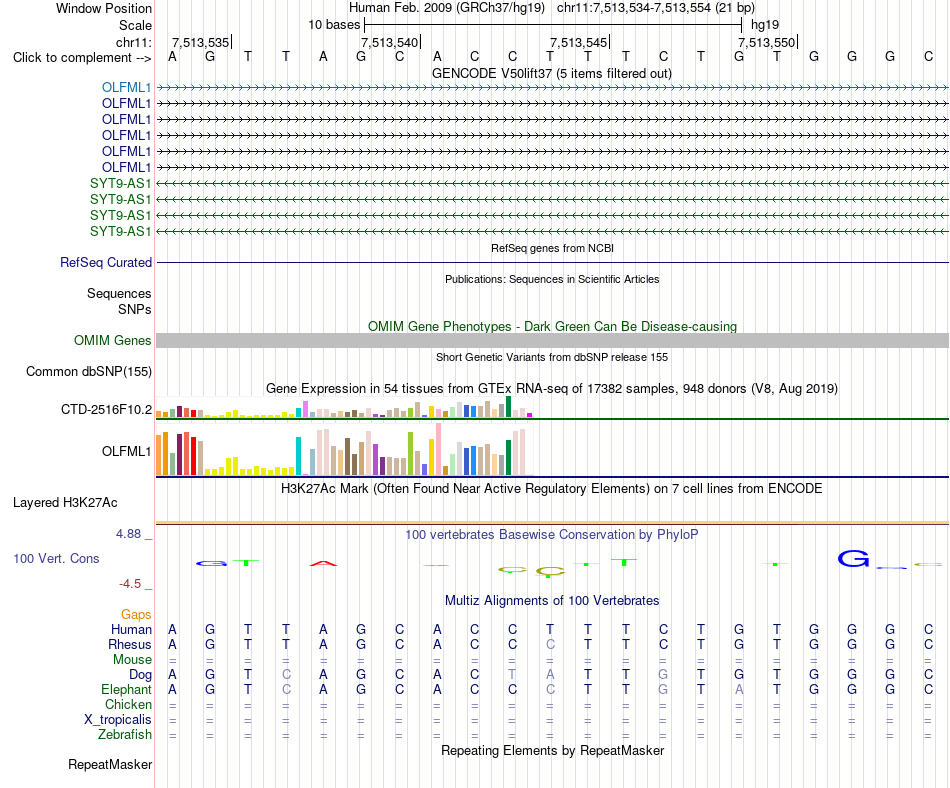Click the cyan bar in OLFML1 expression chart
This screenshot has width=950, height=788.
[x=298, y=455]
